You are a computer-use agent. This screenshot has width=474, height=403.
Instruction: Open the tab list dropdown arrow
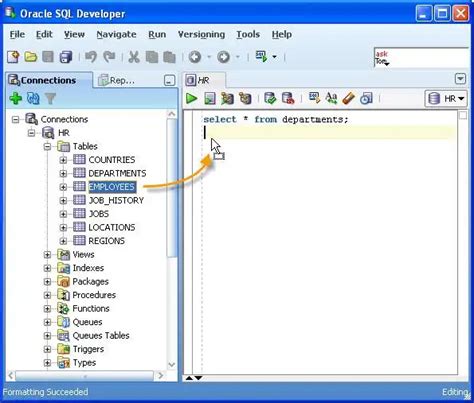coord(460,79)
